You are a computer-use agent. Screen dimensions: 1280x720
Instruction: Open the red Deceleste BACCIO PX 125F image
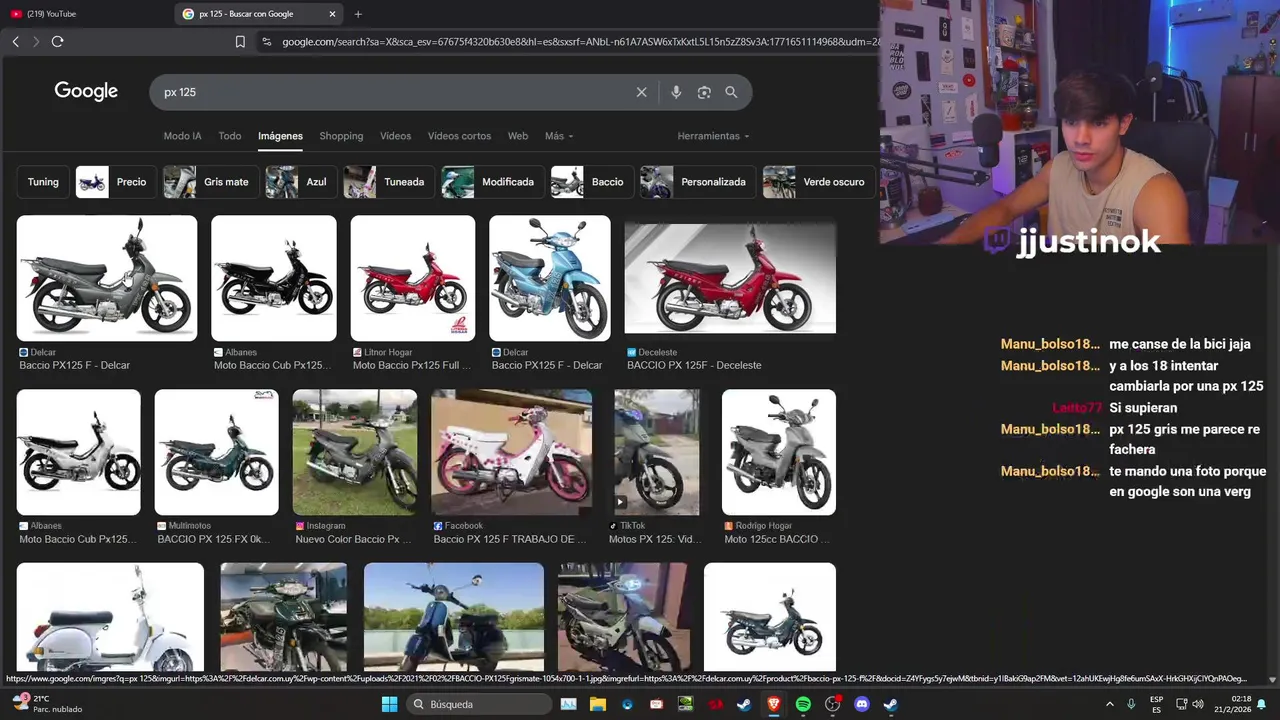pyautogui.click(x=730, y=278)
